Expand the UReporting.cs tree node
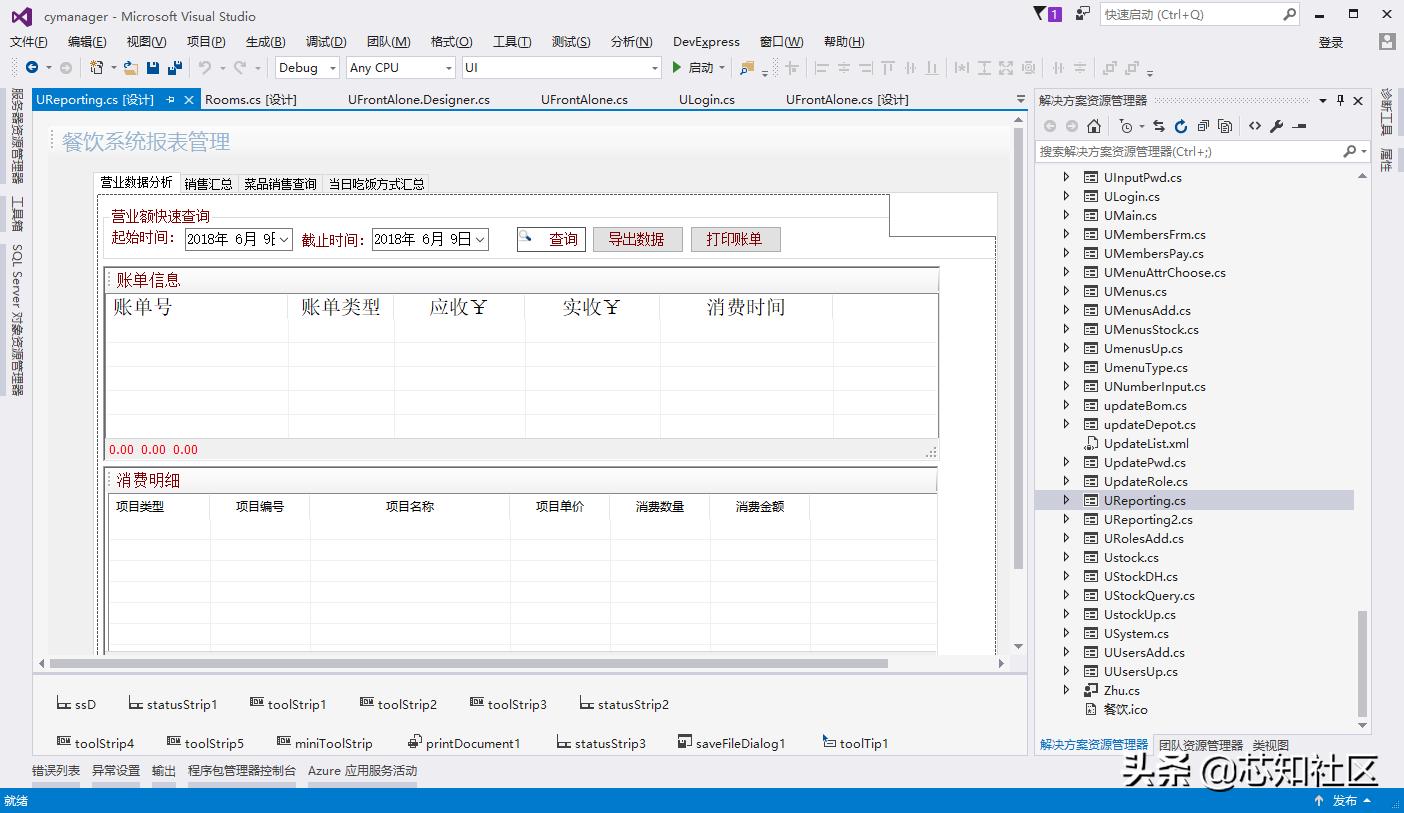The width and height of the screenshot is (1404, 813). pyautogui.click(x=1066, y=500)
